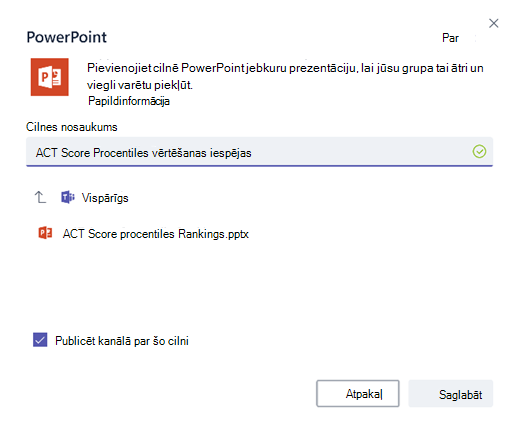This screenshot has width=520, height=434.
Task: Focus the Cilnes nosaukums text field
Action: pos(259,152)
